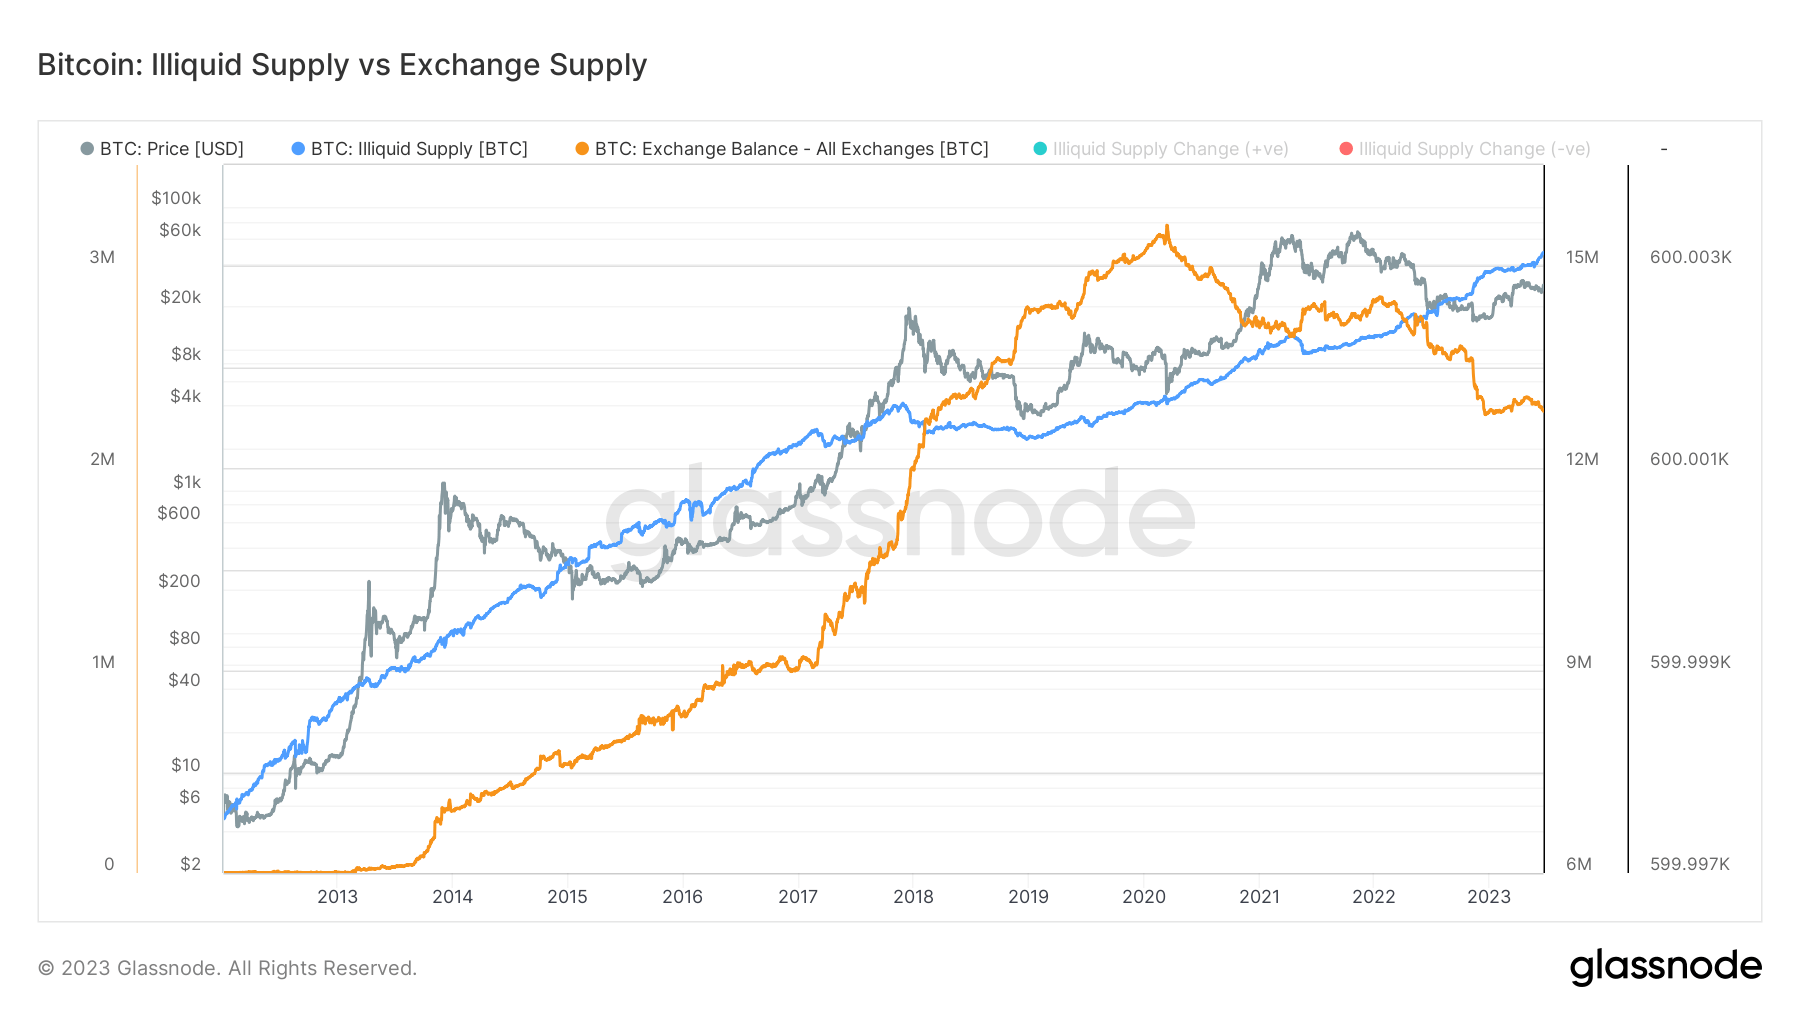The width and height of the screenshot is (1800, 1013).
Task: Click the 2023 x-axis label
Action: tap(1489, 896)
